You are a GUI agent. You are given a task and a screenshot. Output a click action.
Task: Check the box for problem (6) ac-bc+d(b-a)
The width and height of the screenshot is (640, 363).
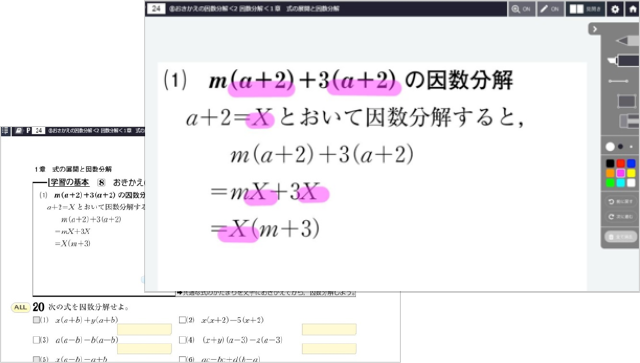[x=182, y=360]
